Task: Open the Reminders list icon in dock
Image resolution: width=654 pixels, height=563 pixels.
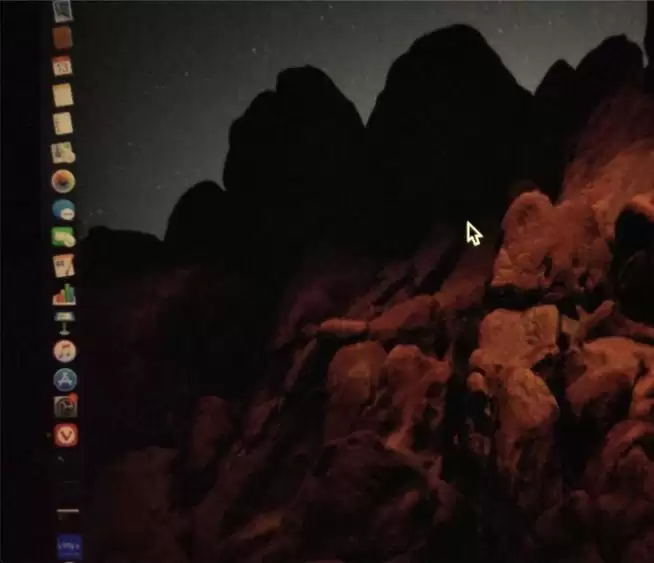Action: [63, 123]
